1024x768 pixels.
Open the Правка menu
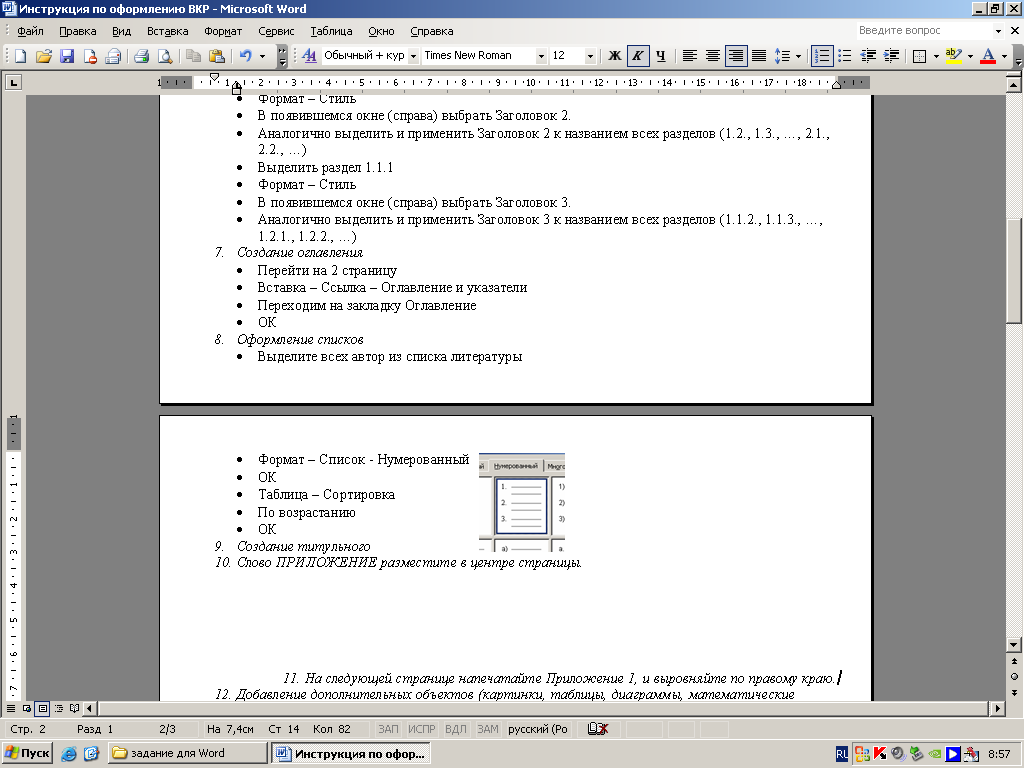click(78, 31)
